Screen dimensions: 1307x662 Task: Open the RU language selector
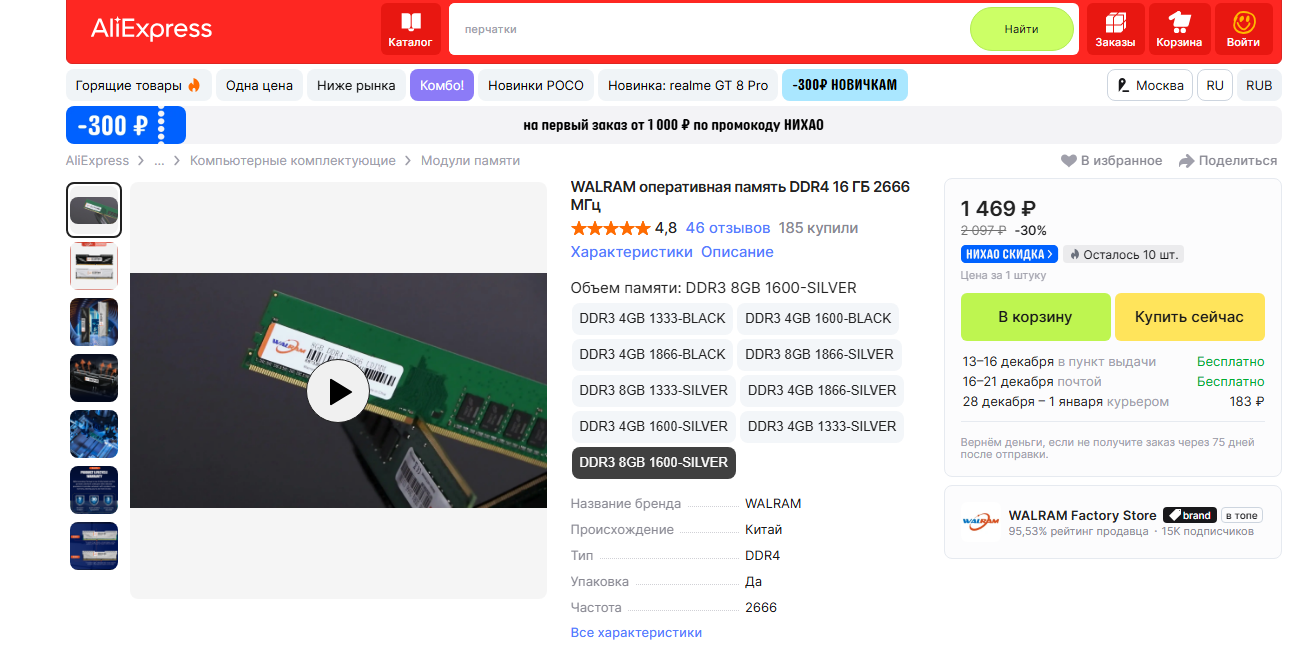tap(1215, 86)
